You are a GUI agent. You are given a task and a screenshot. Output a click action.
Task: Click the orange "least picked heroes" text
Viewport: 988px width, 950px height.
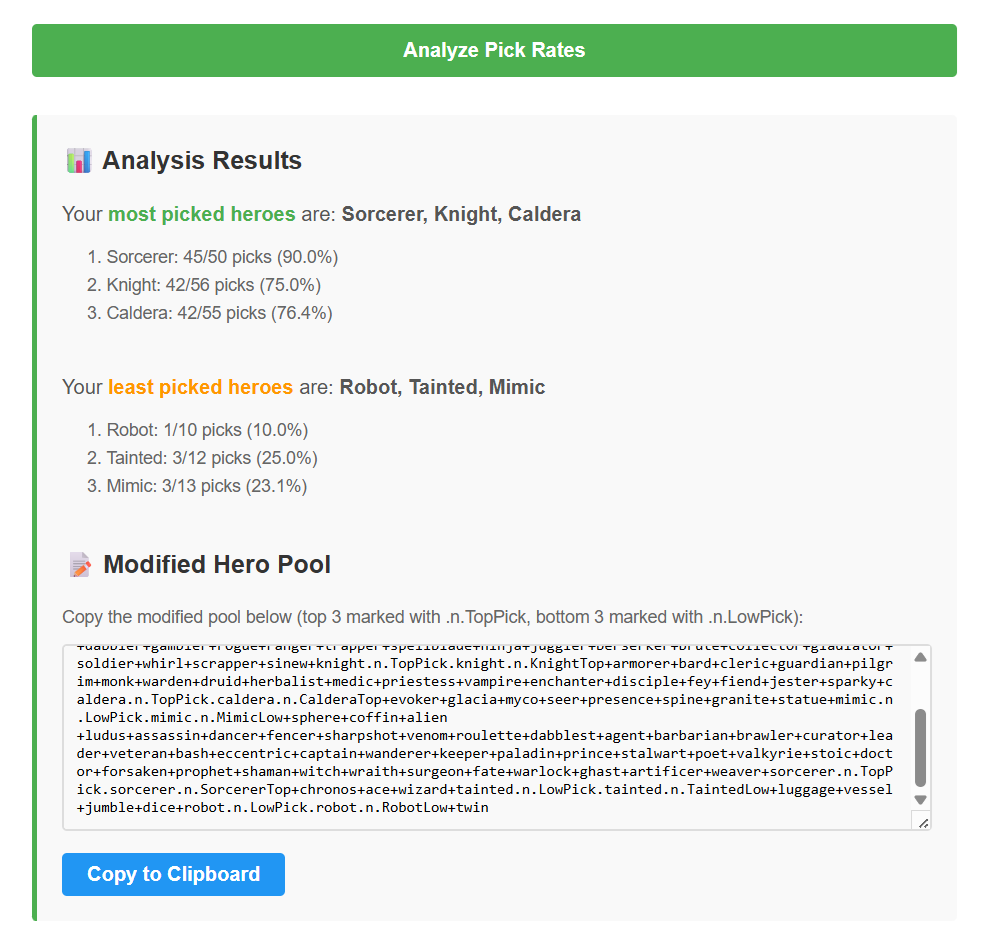click(200, 387)
